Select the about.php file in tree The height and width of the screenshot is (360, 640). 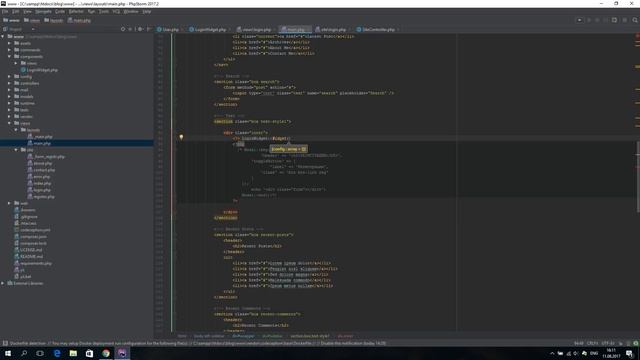click(x=39, y=163)
